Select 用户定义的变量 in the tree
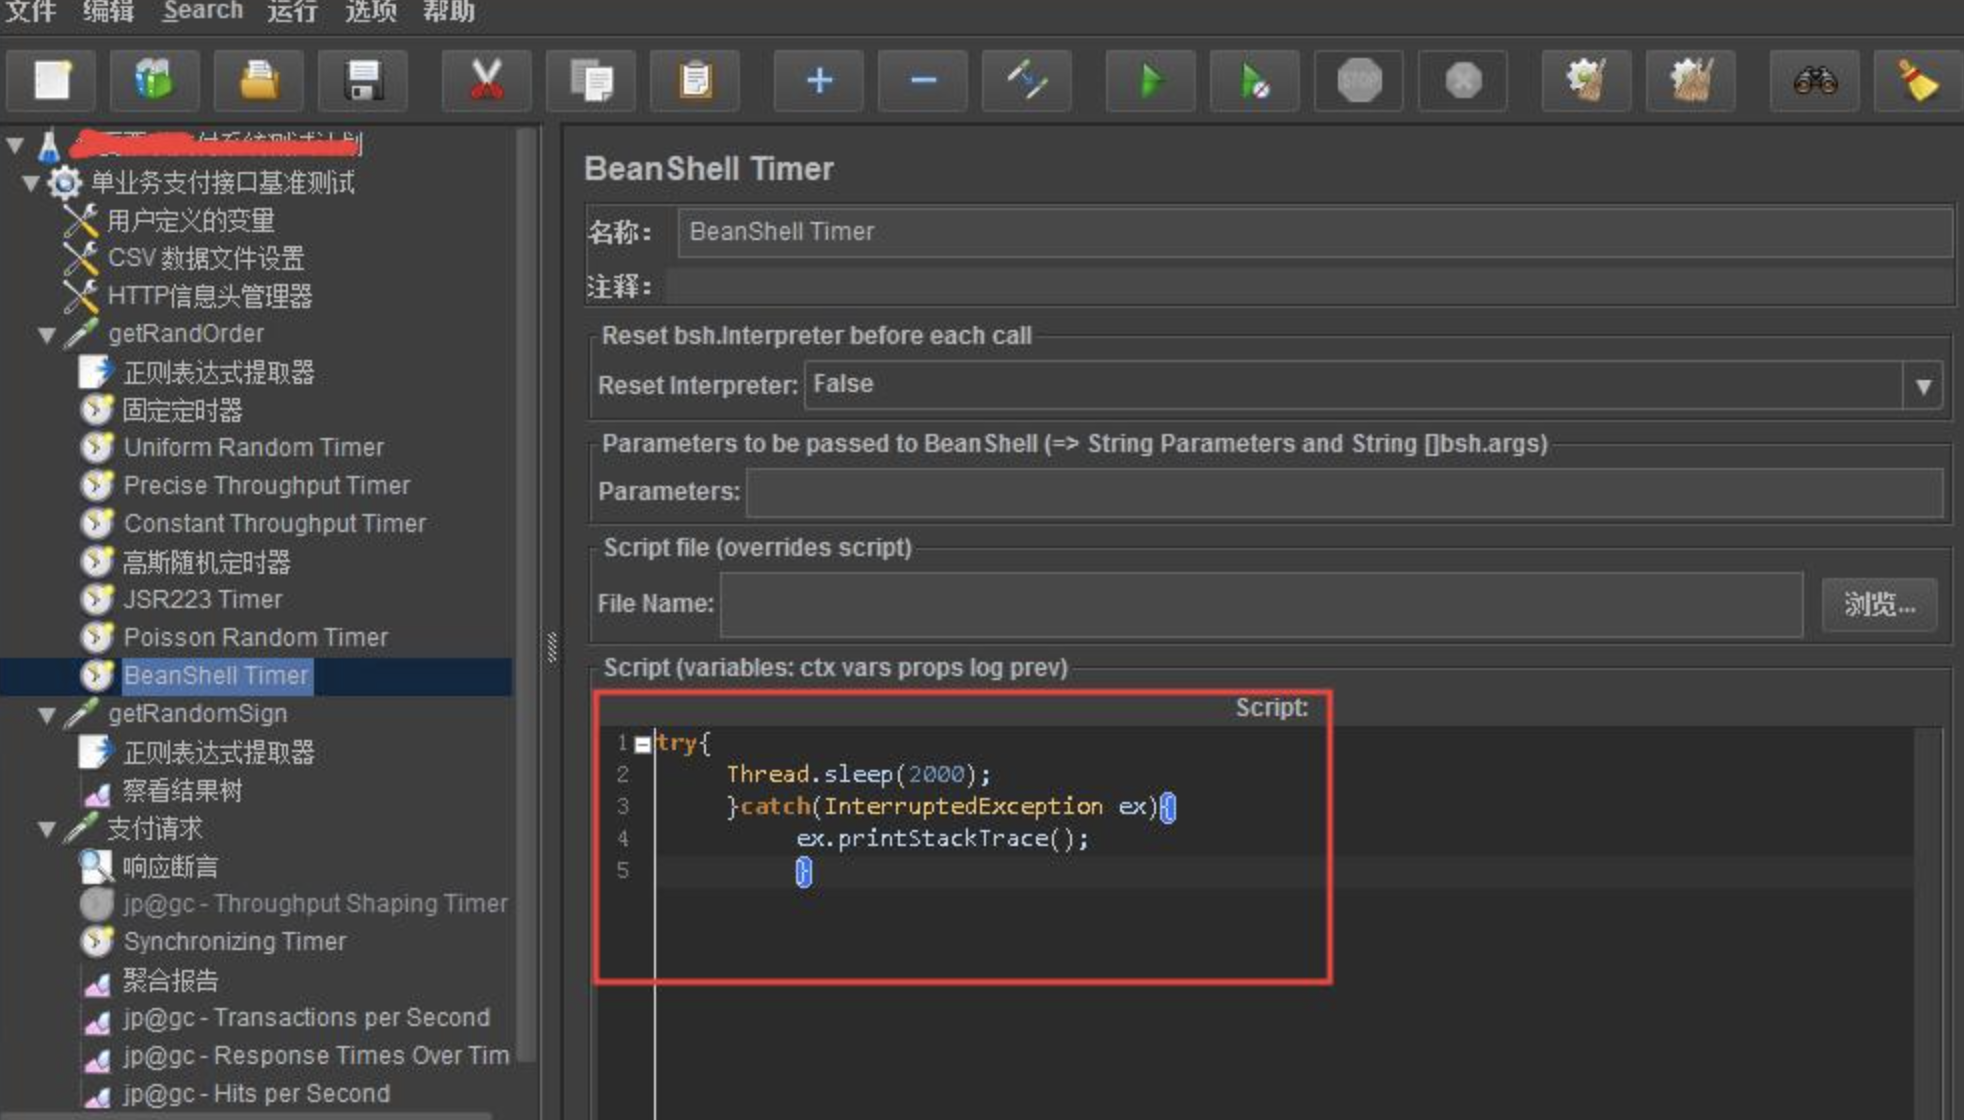This screenshot has height=1120, width=1964. [191, 221]
